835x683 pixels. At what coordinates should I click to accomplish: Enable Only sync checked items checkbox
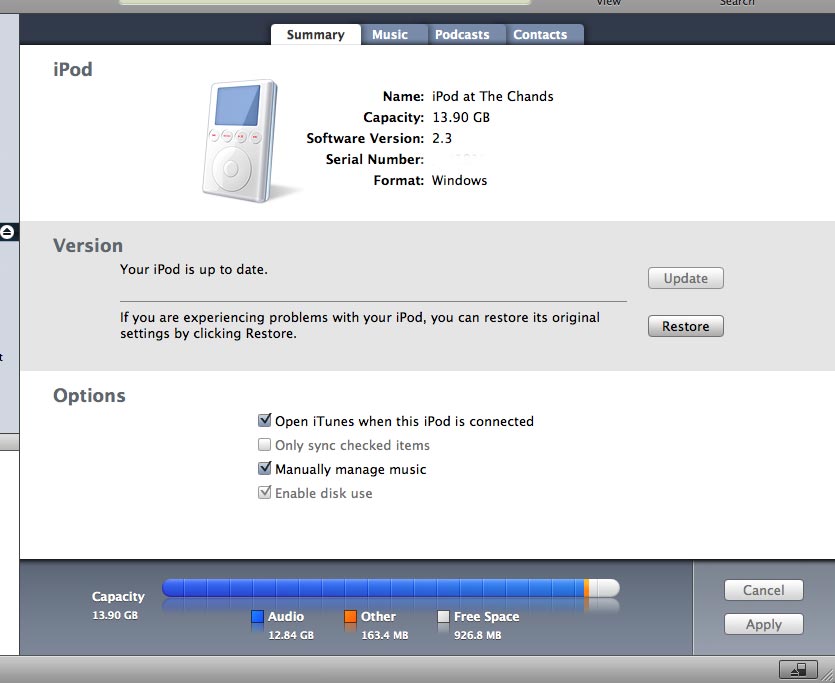click(x=264, y=445)
